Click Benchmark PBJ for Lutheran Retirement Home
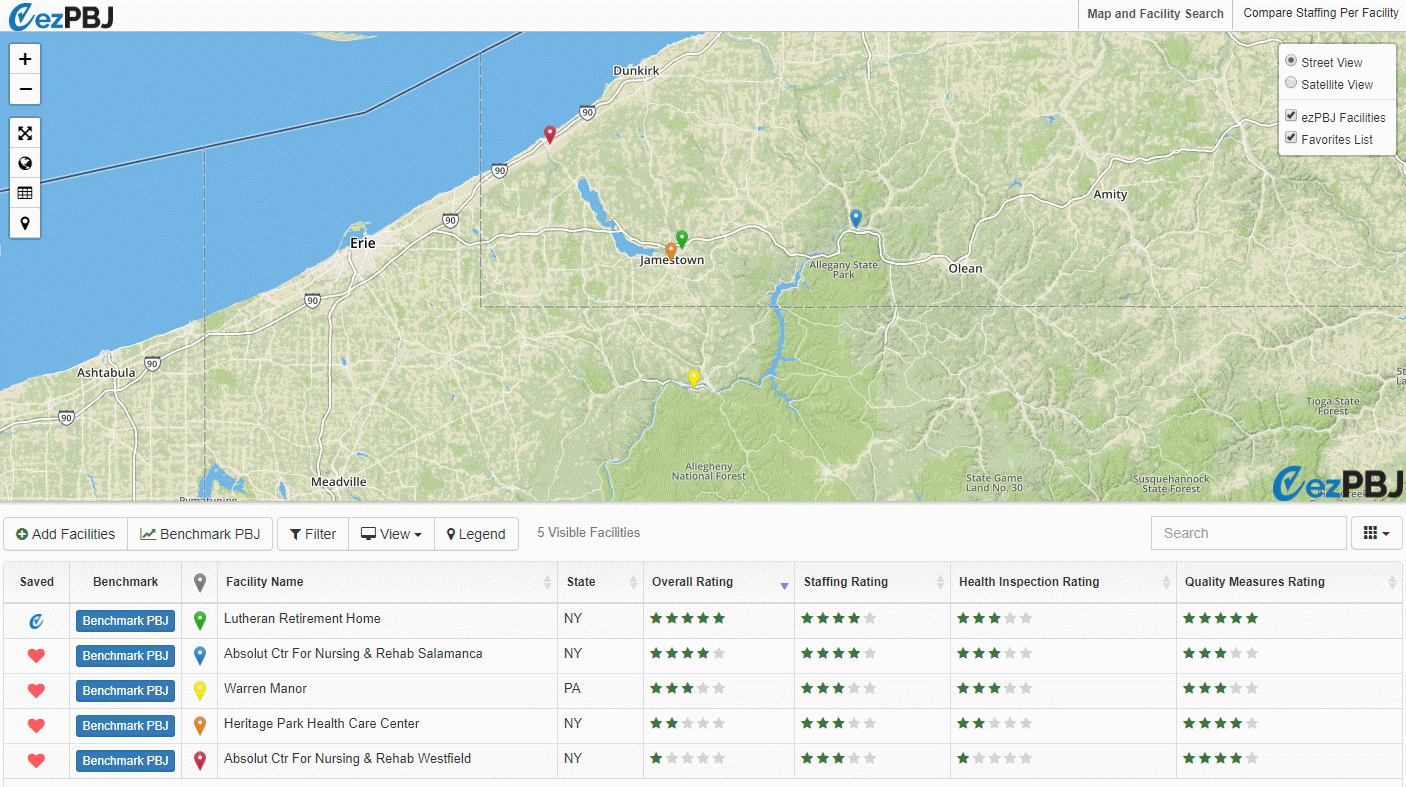 [x=125, y=621]
